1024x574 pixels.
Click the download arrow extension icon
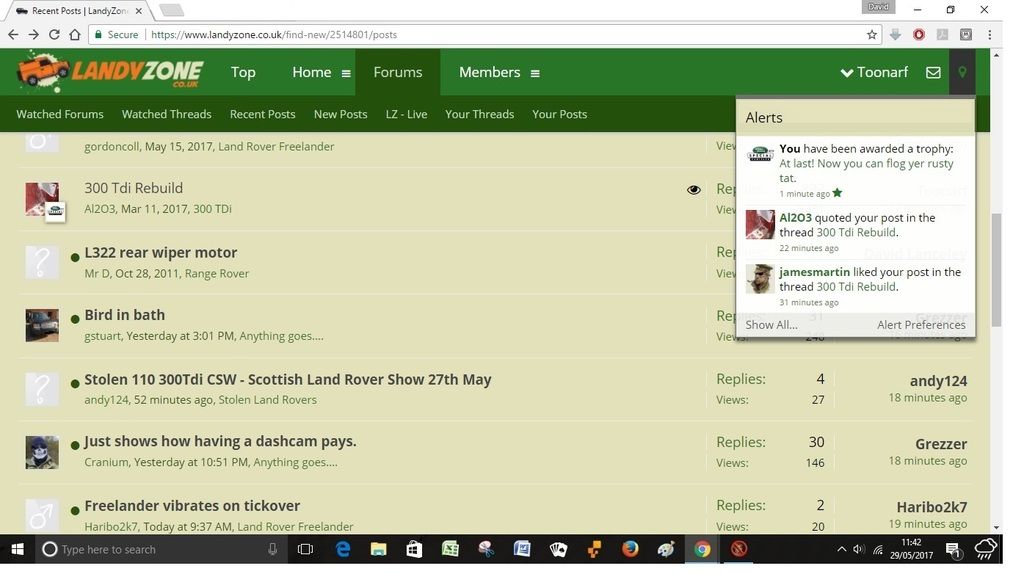point(895,35)
